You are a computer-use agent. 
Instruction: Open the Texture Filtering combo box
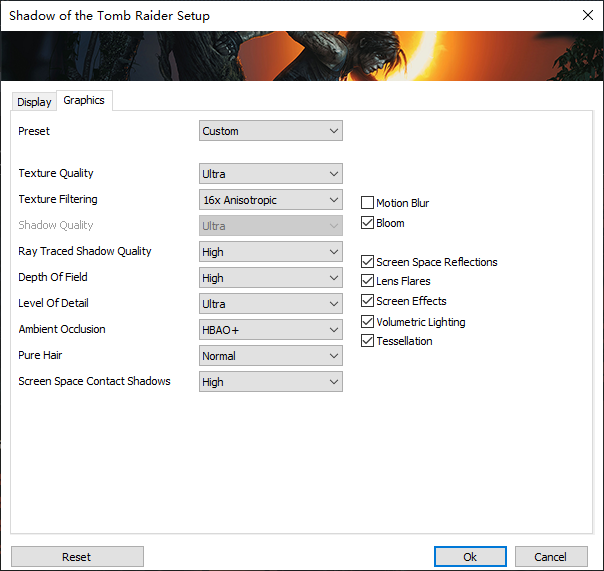click(x=270, y=200)
